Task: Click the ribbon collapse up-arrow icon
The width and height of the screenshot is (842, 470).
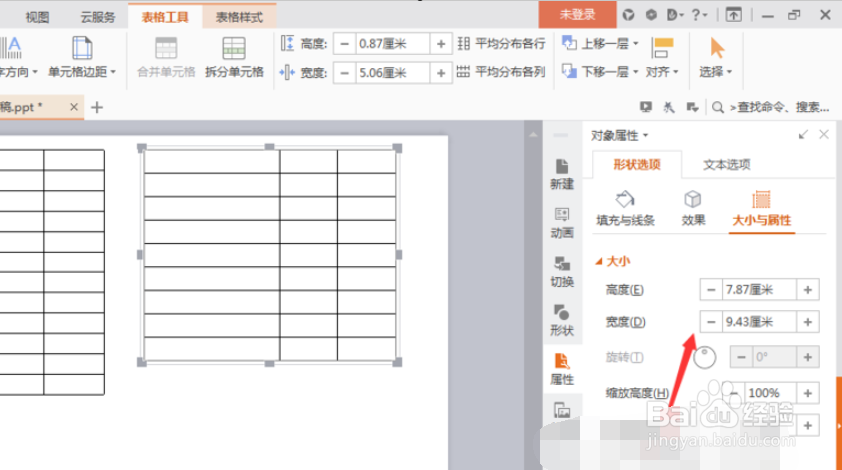Action: click(x=734, y=15)
